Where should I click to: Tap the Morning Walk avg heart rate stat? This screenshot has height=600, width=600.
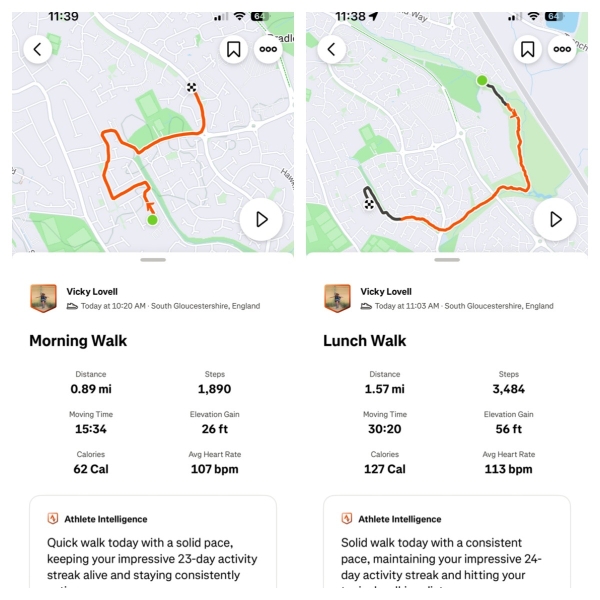215,462
